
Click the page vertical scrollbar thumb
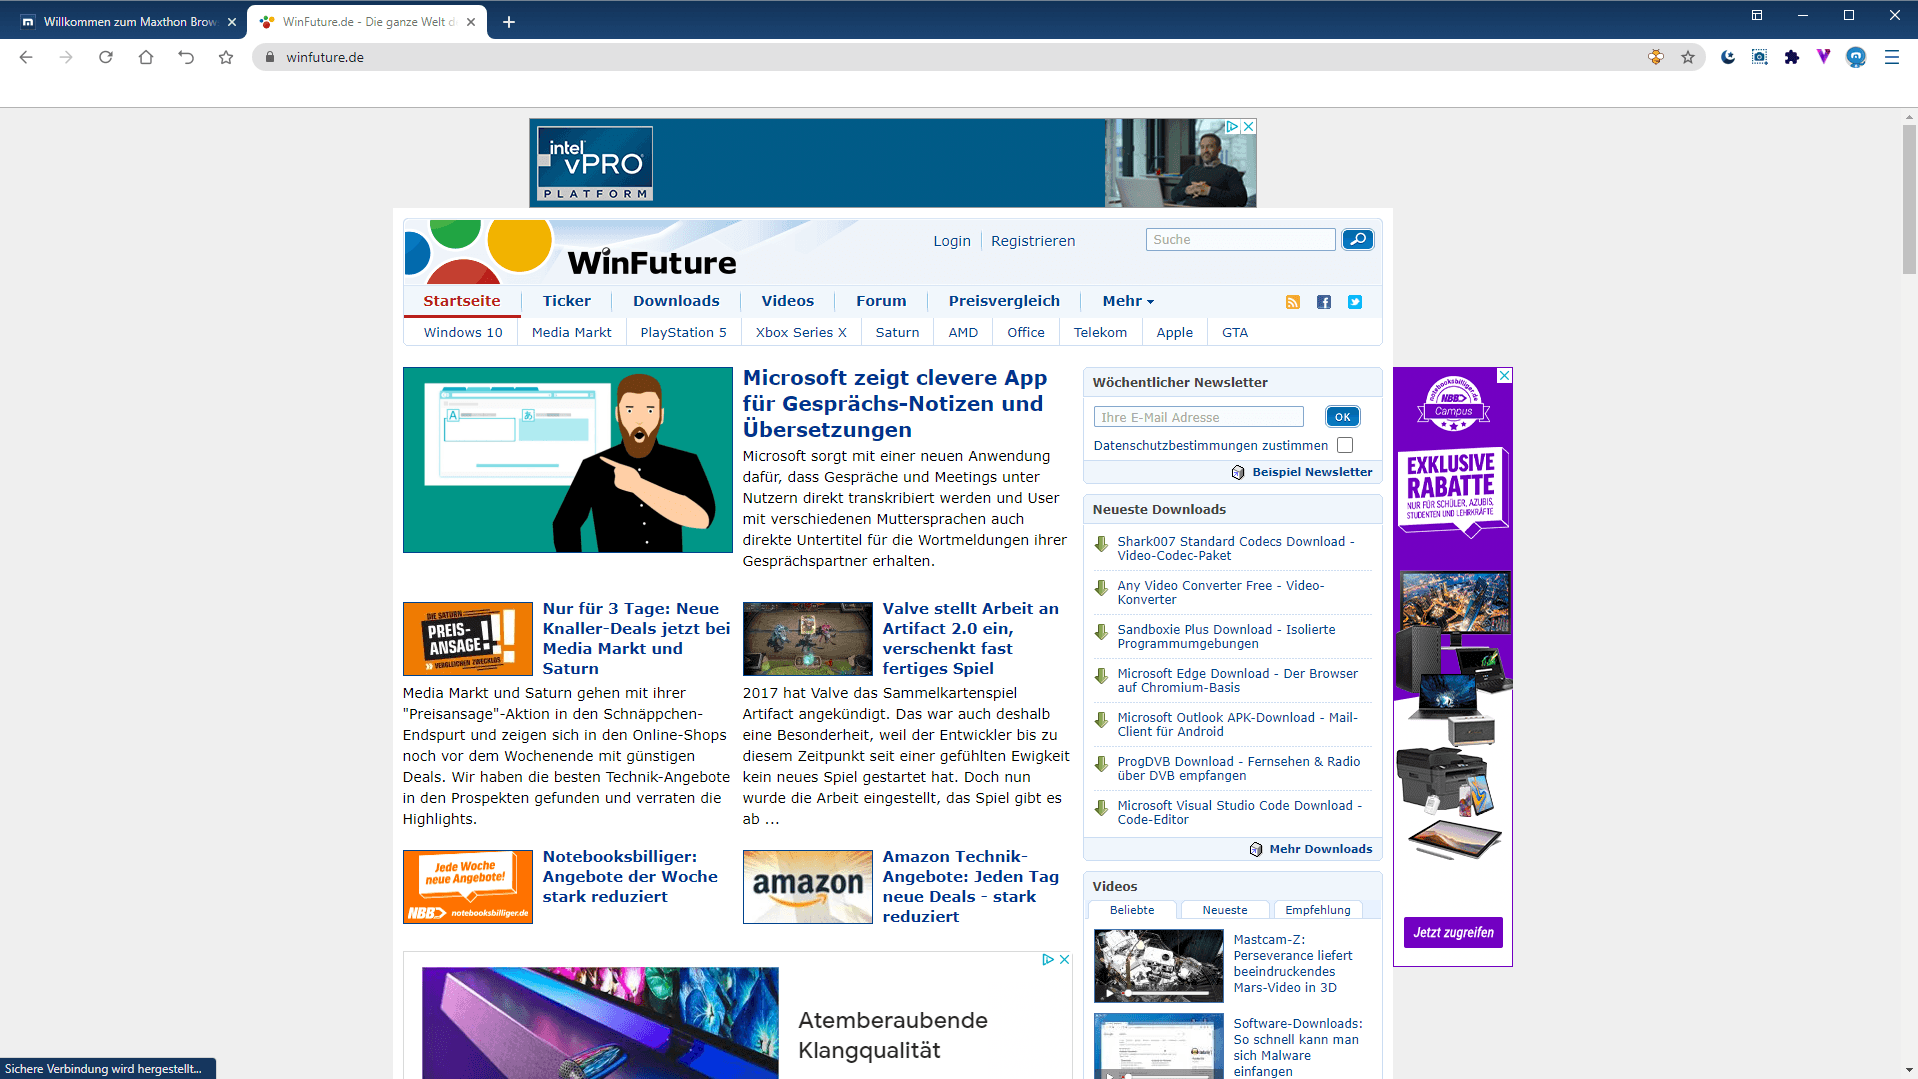(x=1909, y=200)
